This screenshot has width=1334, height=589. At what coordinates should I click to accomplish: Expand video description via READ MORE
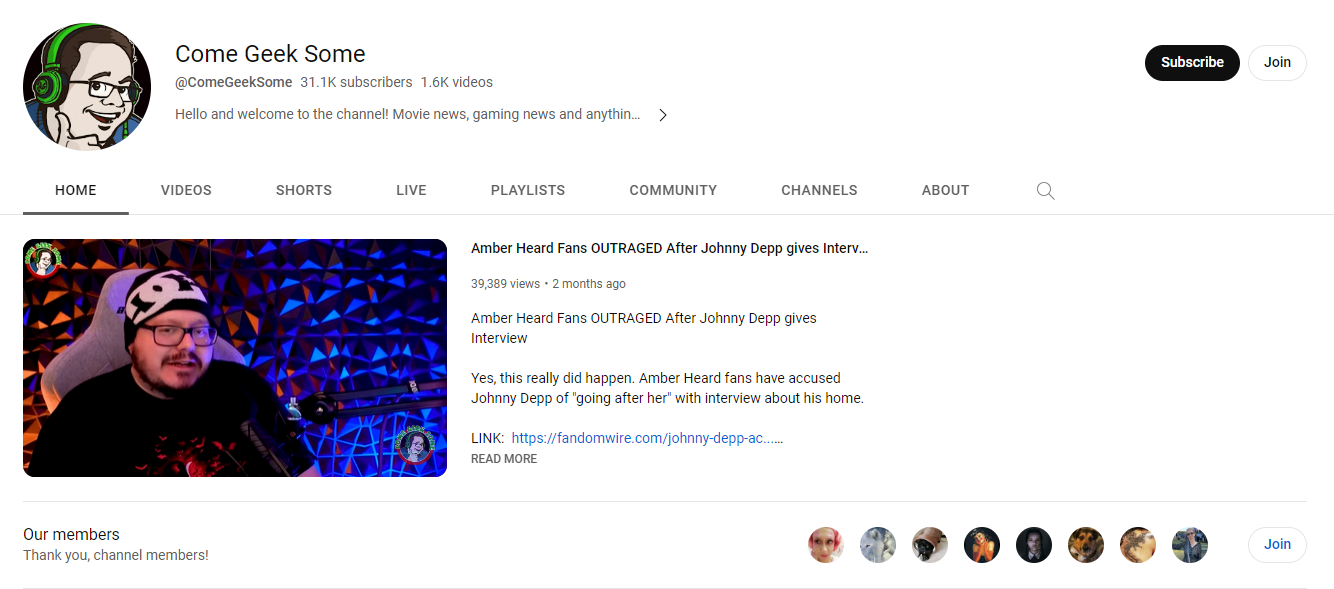coord(504,459)
